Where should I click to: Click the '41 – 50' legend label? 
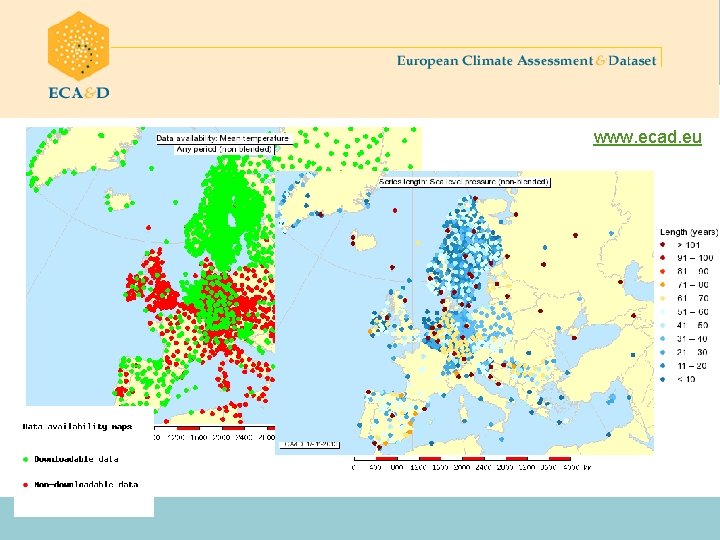point(692,325)
